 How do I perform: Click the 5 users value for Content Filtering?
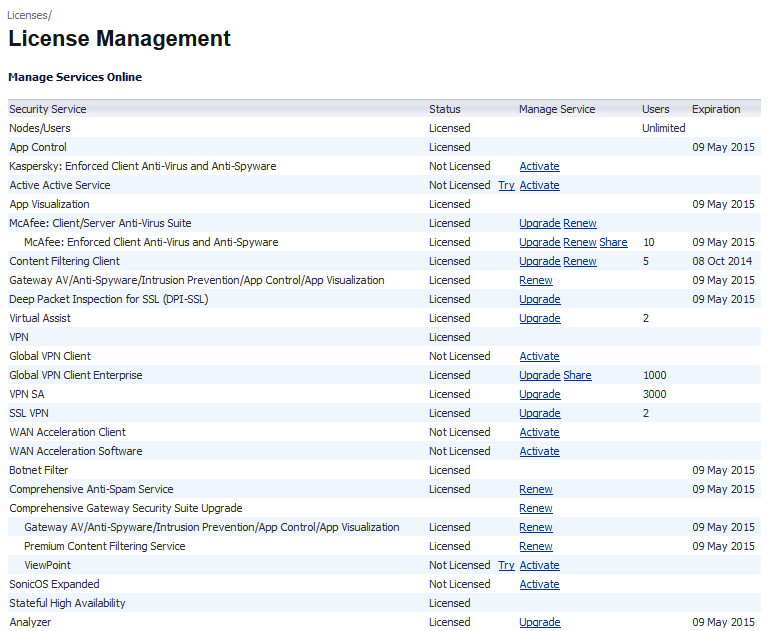point(646,261)
